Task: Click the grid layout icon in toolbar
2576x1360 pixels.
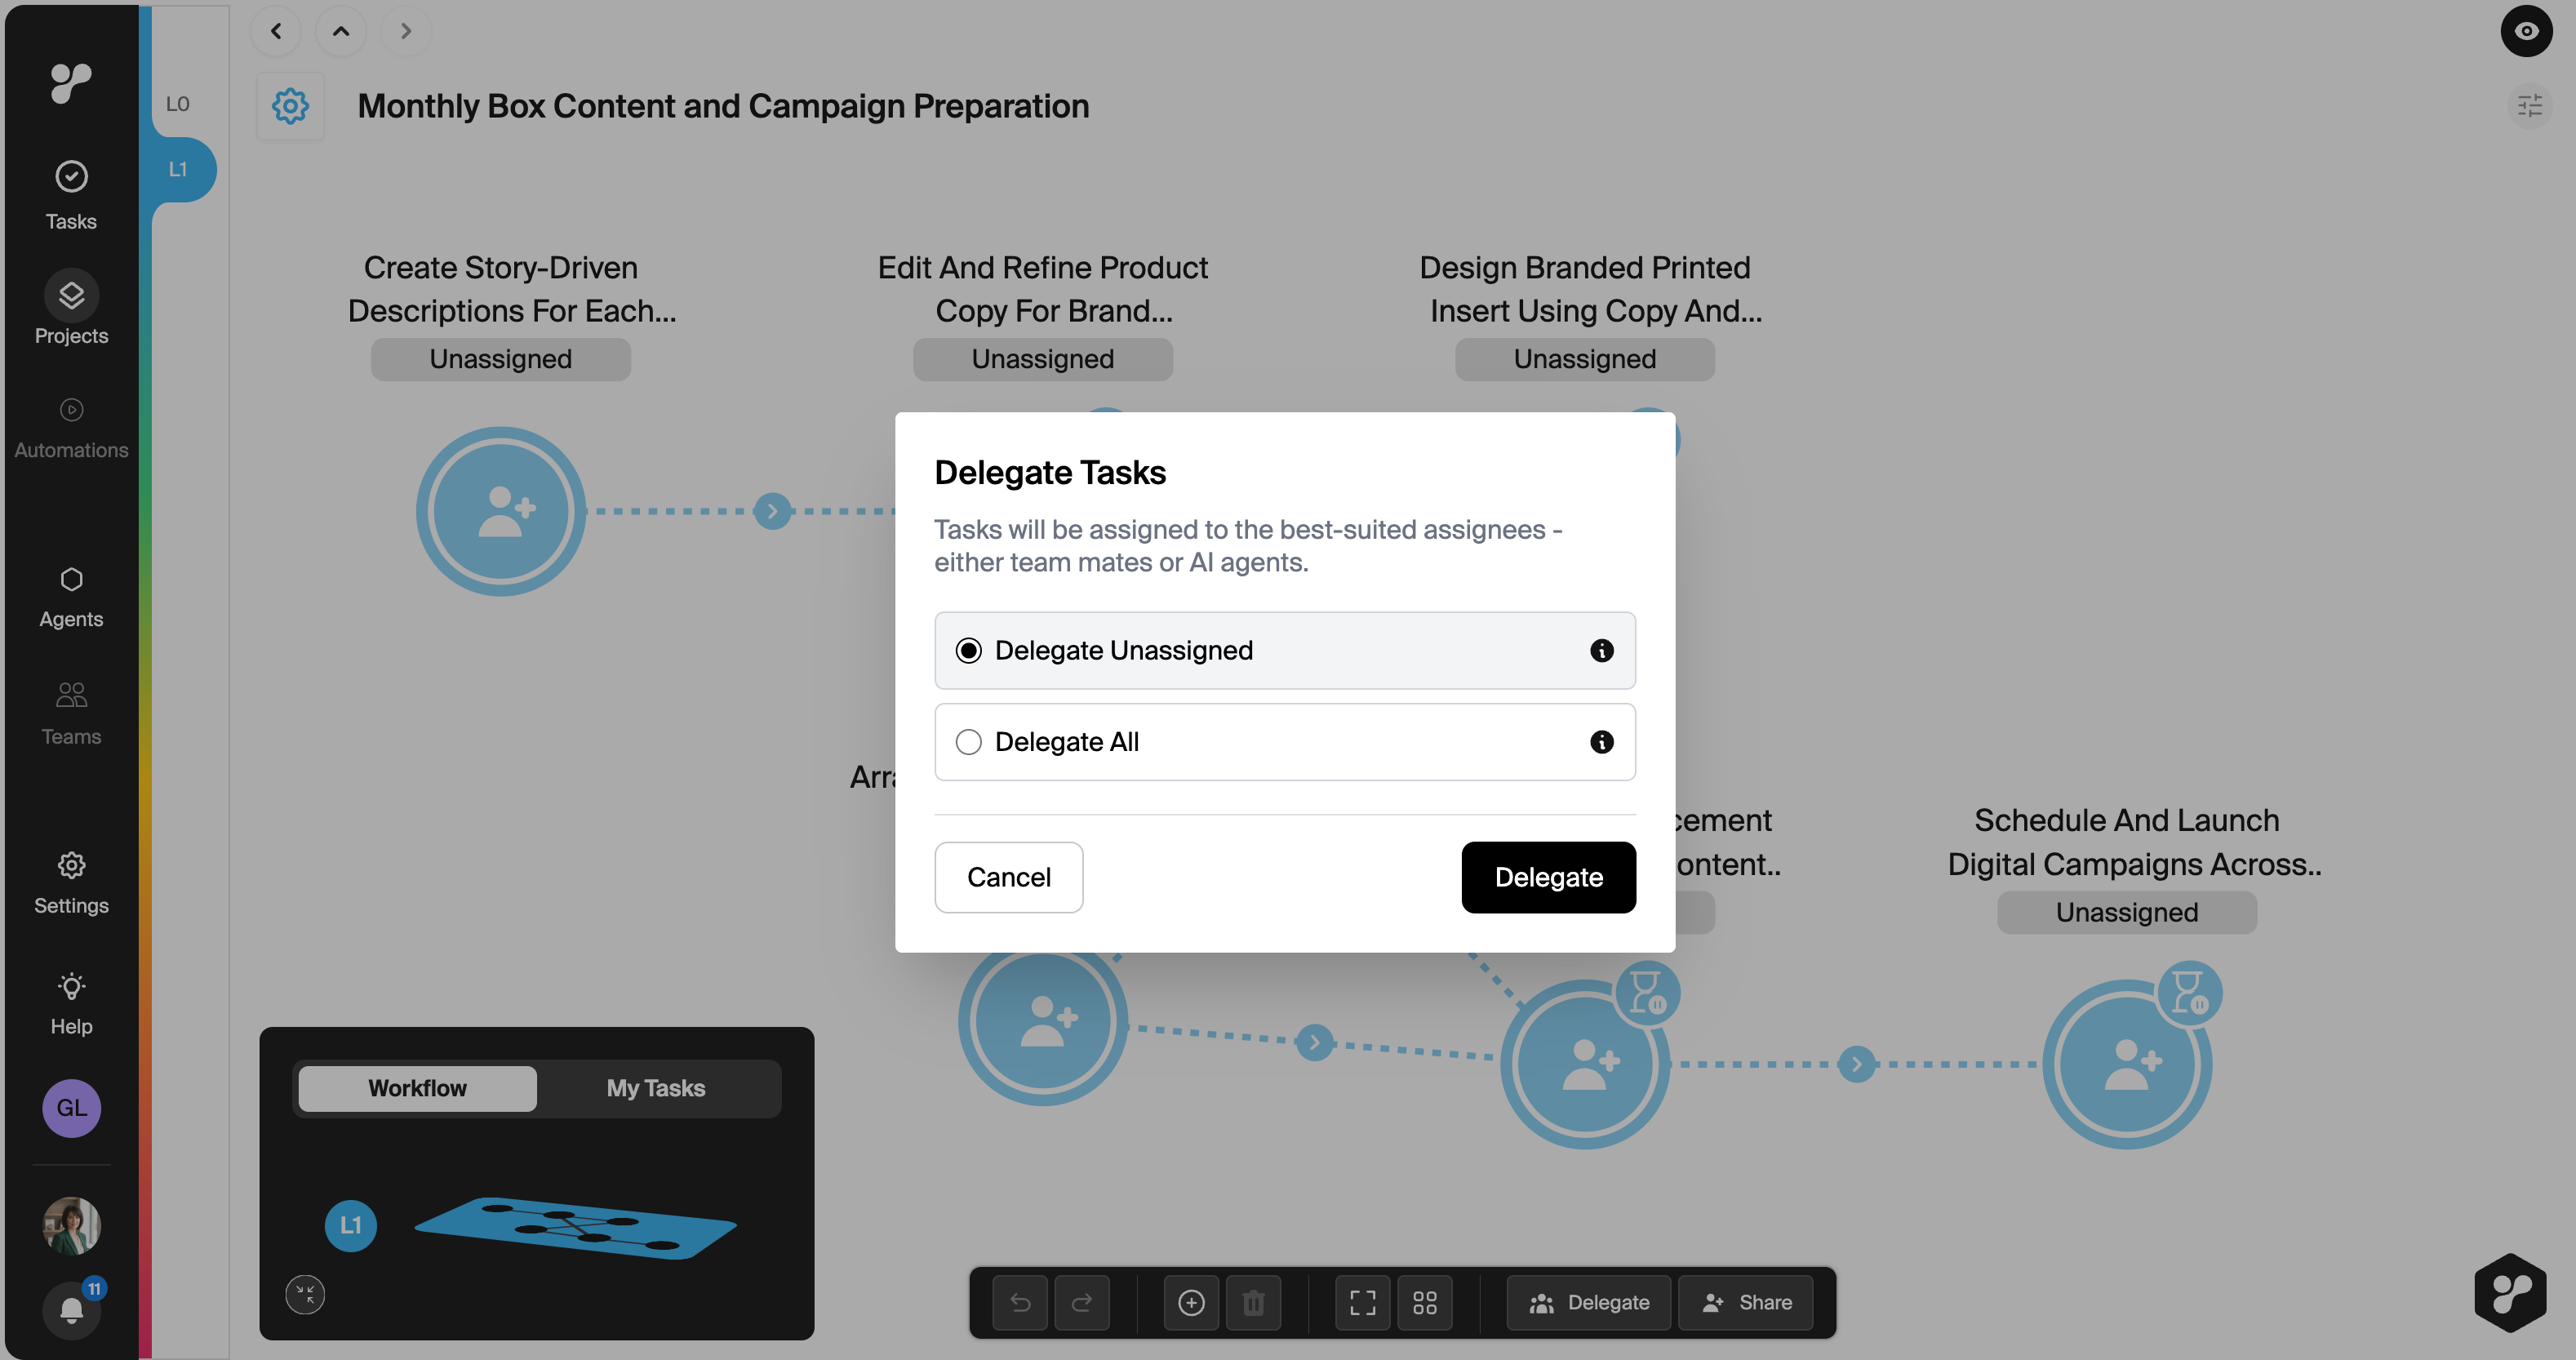Action: pyautogui.click(x=1424, y=1302)
